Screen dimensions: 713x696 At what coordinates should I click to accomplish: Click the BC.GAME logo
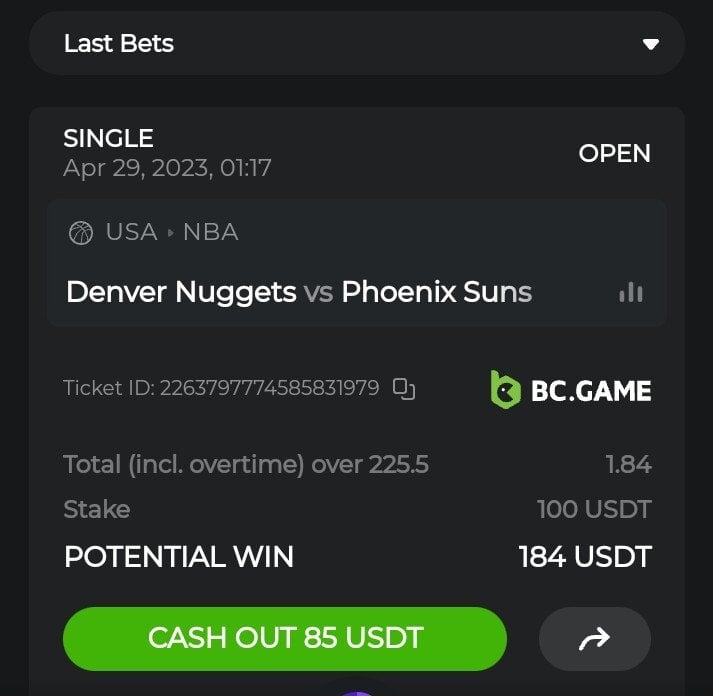571,390
